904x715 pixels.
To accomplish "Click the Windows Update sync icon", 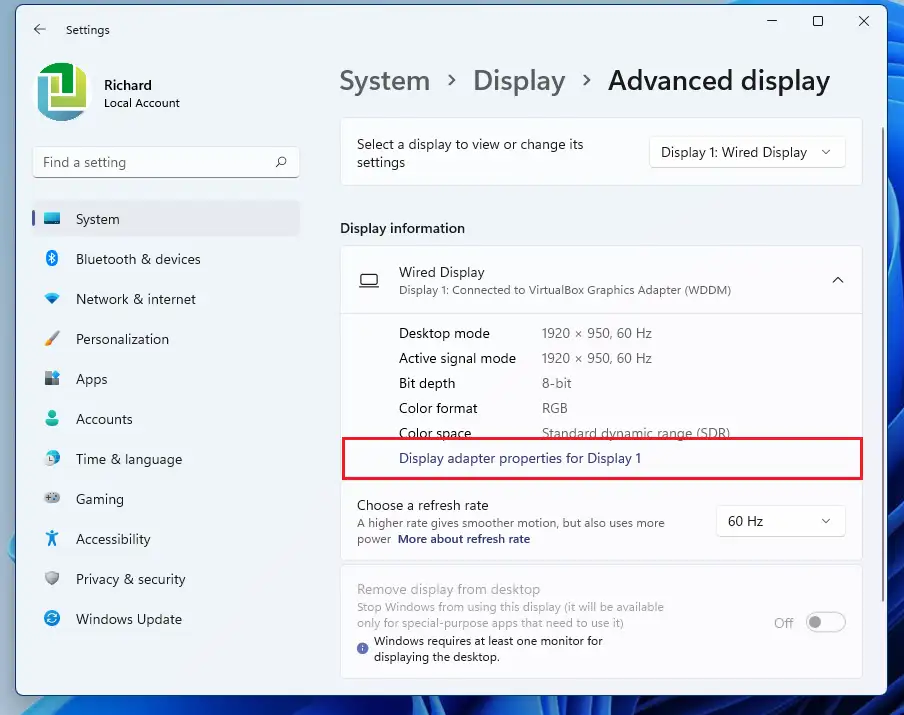I will (52, 618).
